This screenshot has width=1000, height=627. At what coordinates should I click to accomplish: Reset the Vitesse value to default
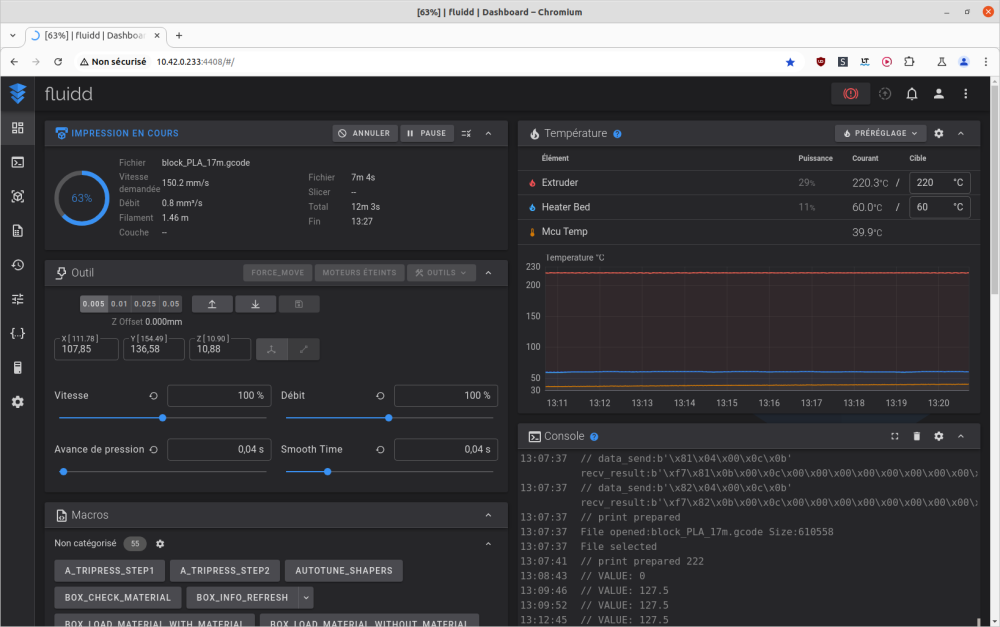coord(153,396)
